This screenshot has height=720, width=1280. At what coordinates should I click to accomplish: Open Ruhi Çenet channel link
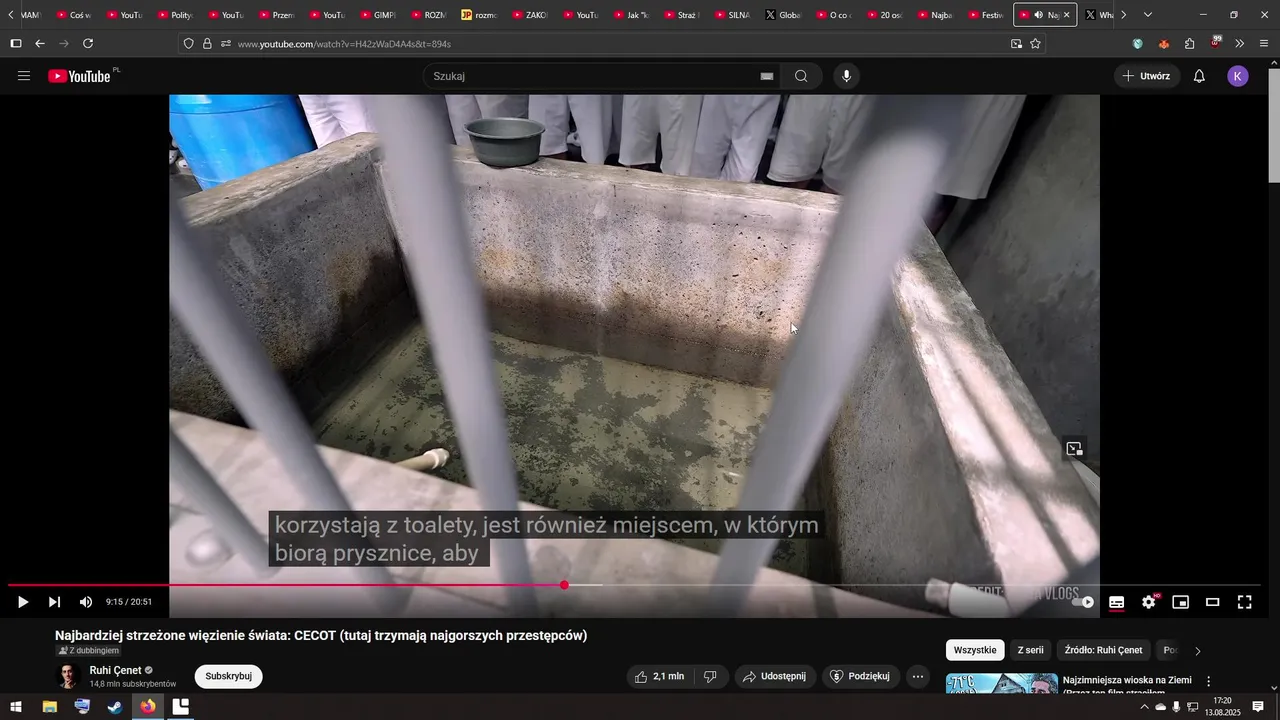pyautogui.click(x=116, y=670)
